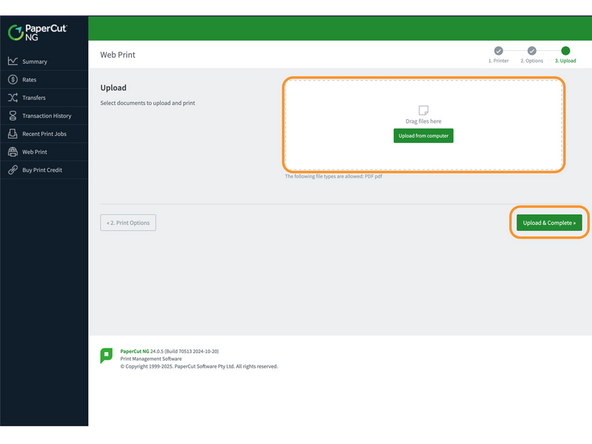Click the 'Drag files here' text
The image size is (592, 444).
[x=423, y=121]
